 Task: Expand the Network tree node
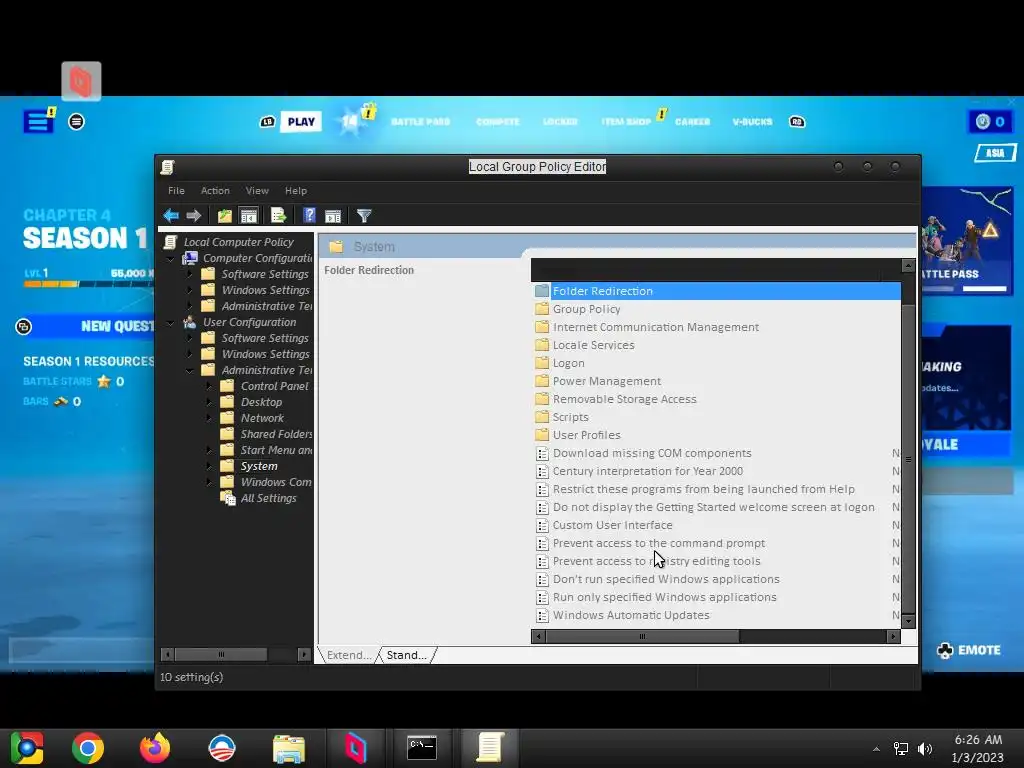[x=209, y=418]
